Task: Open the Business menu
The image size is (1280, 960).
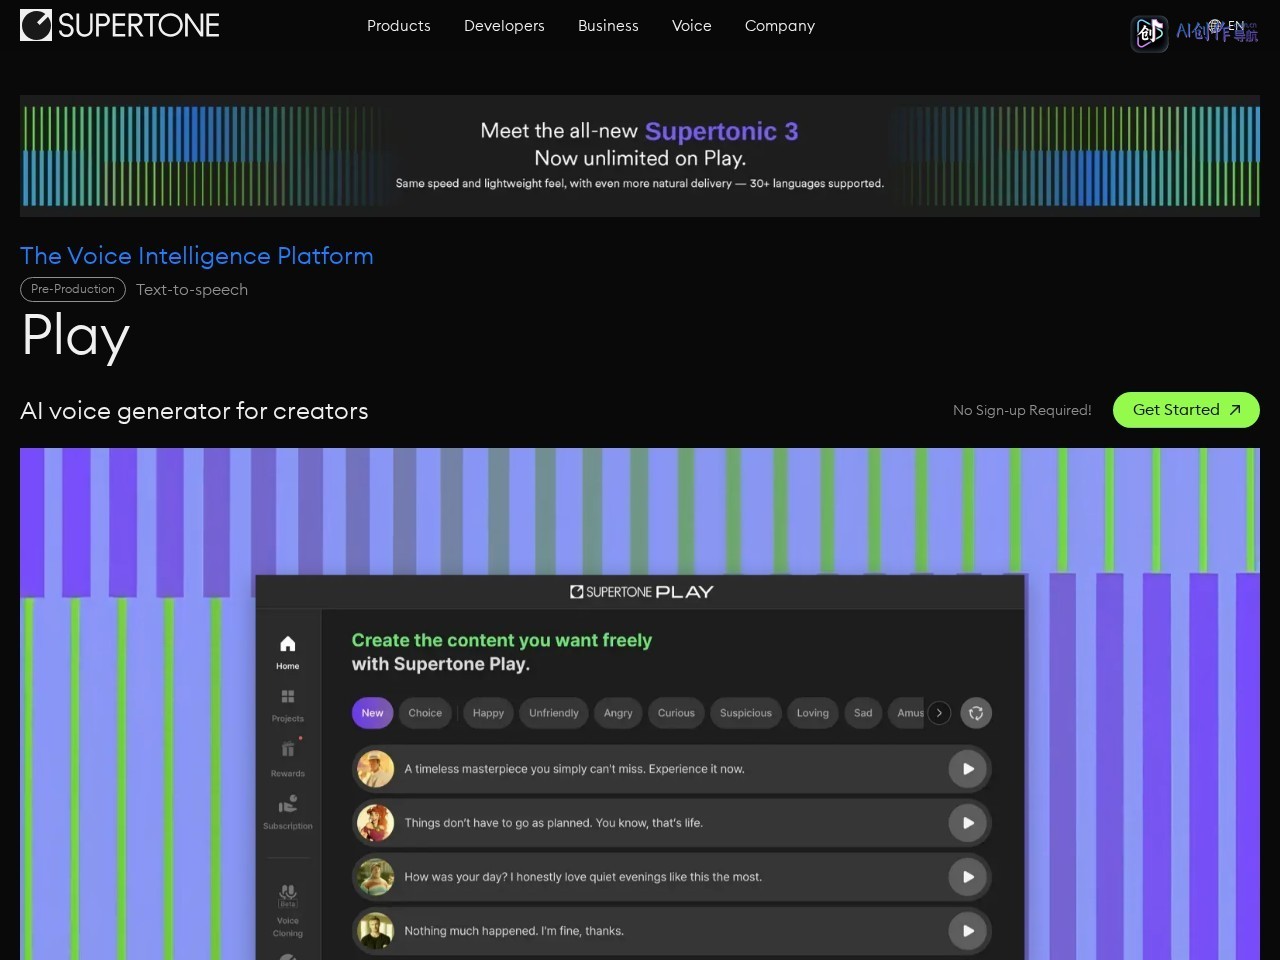Action: [608, 26]
